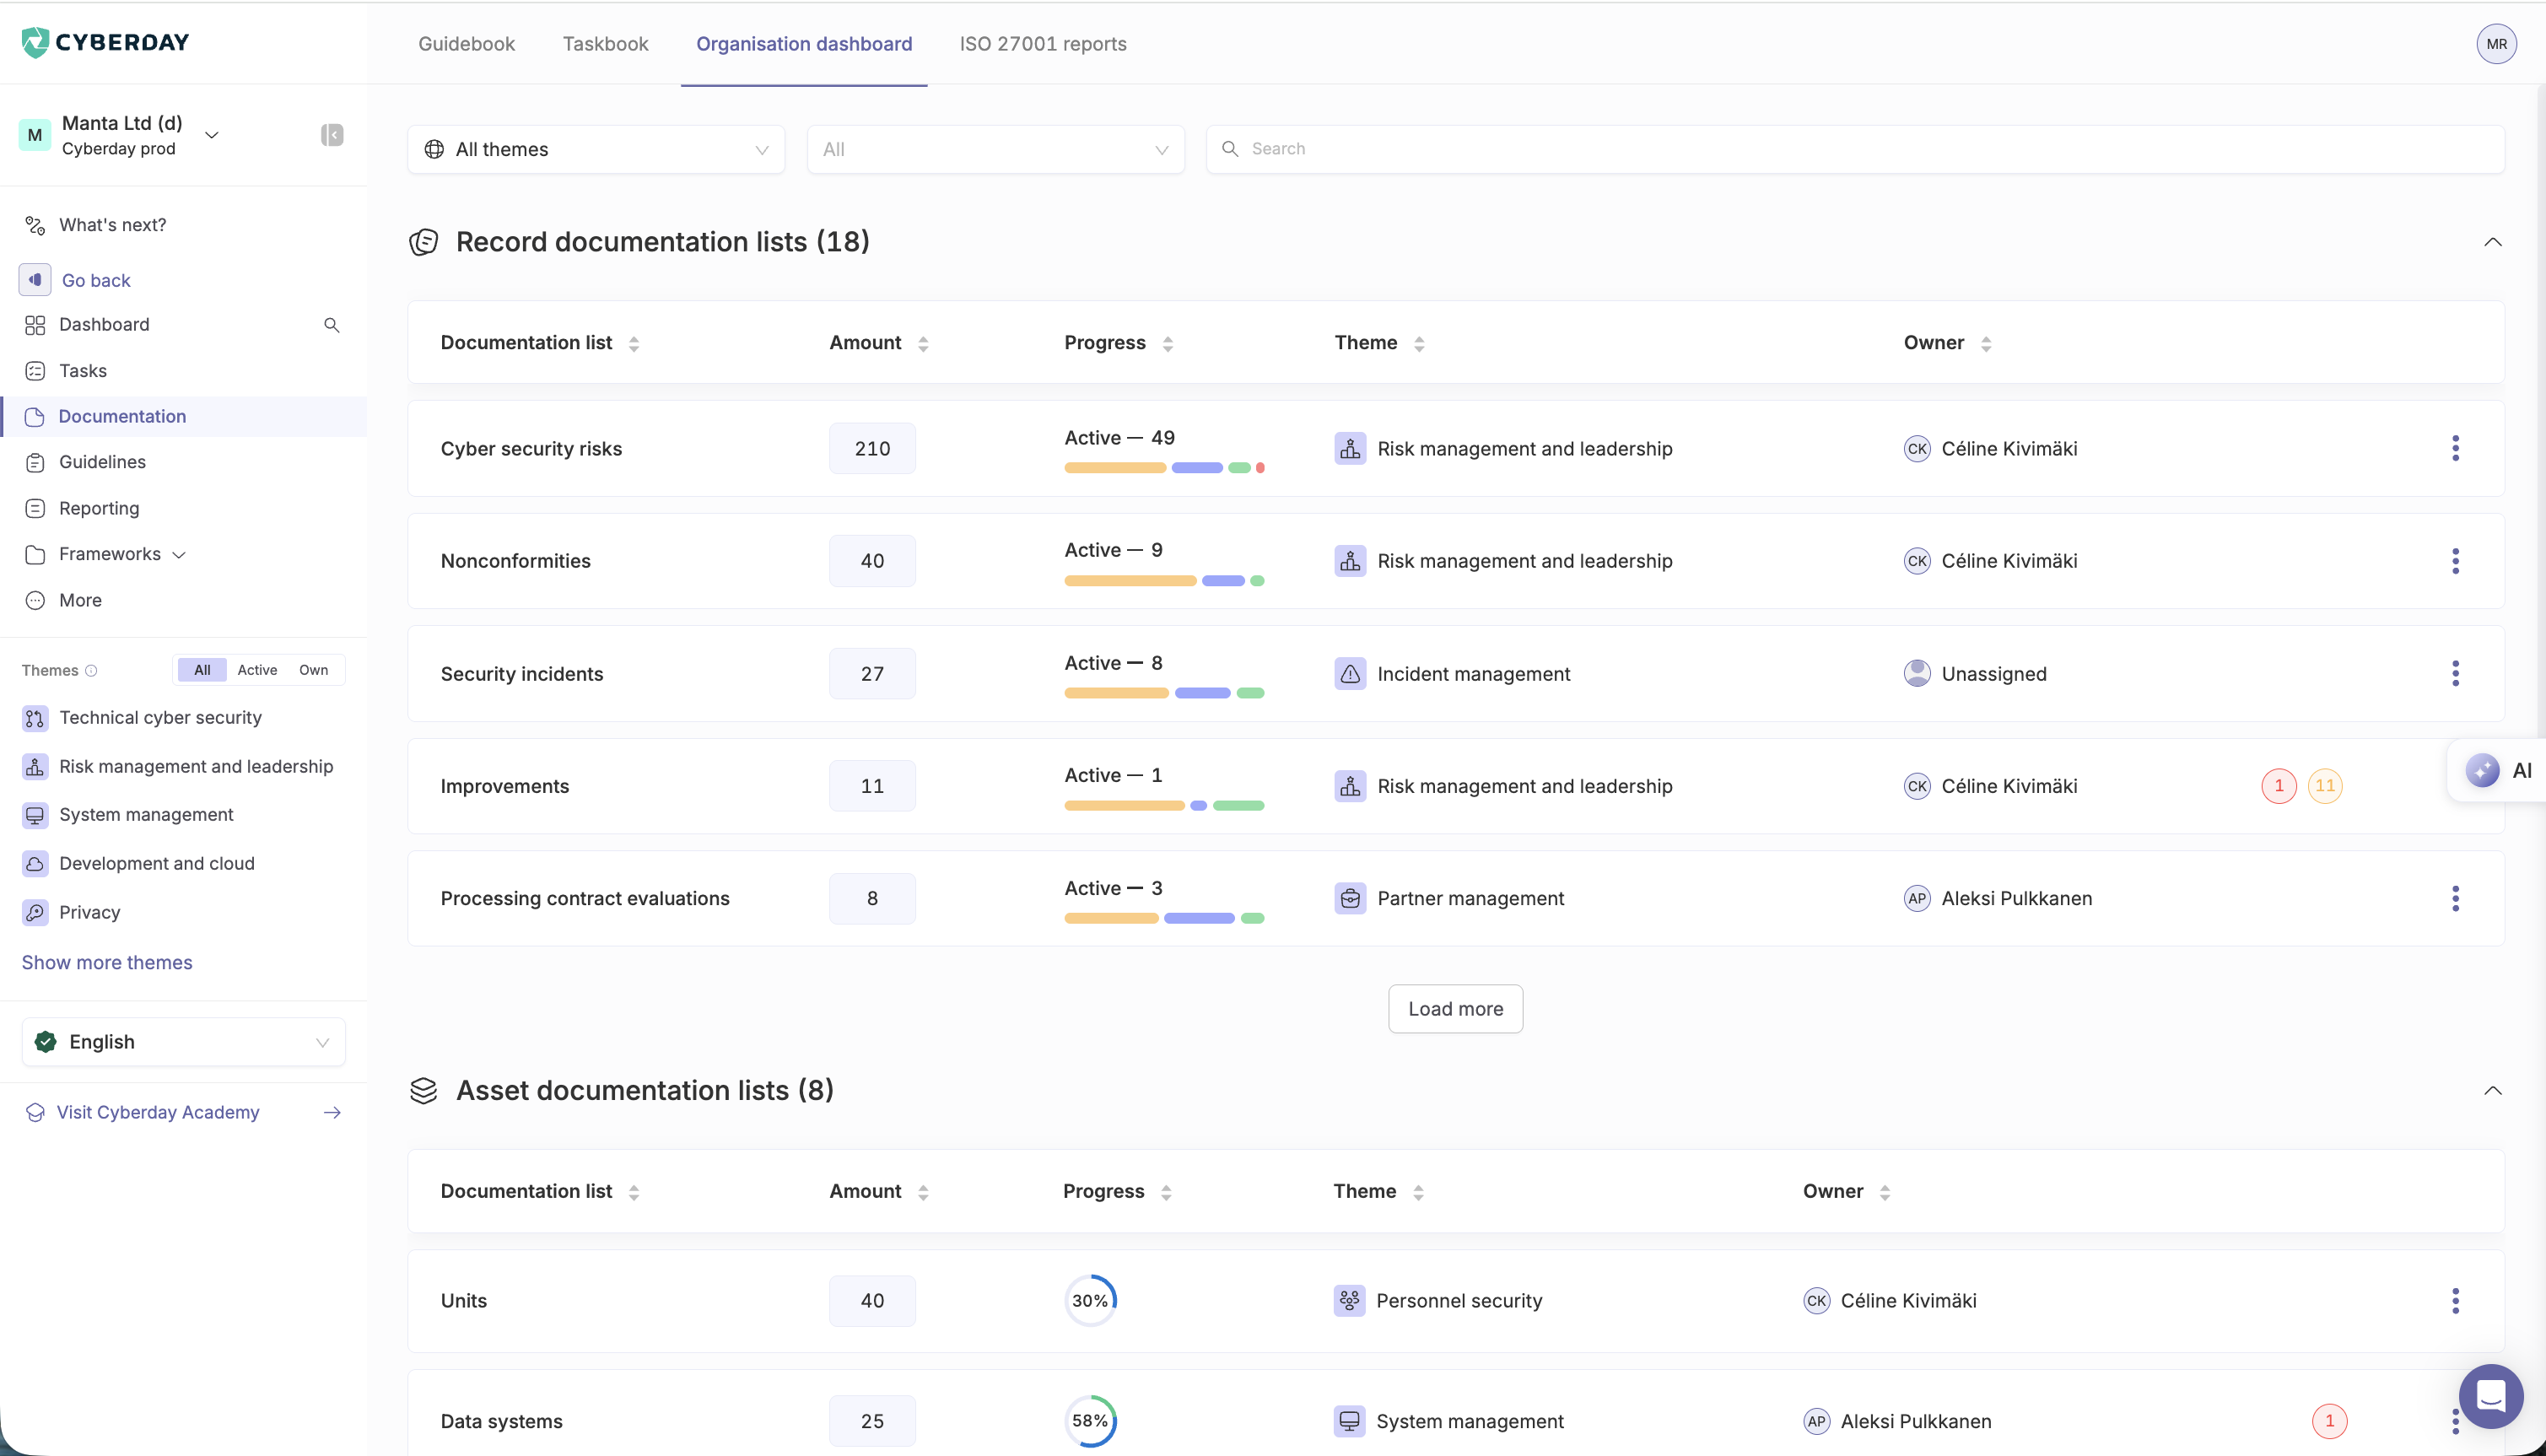Viewport: 2546px width, 1456px height.
Task: Select the Own themes filter
Action: click(x=313, y=670)
